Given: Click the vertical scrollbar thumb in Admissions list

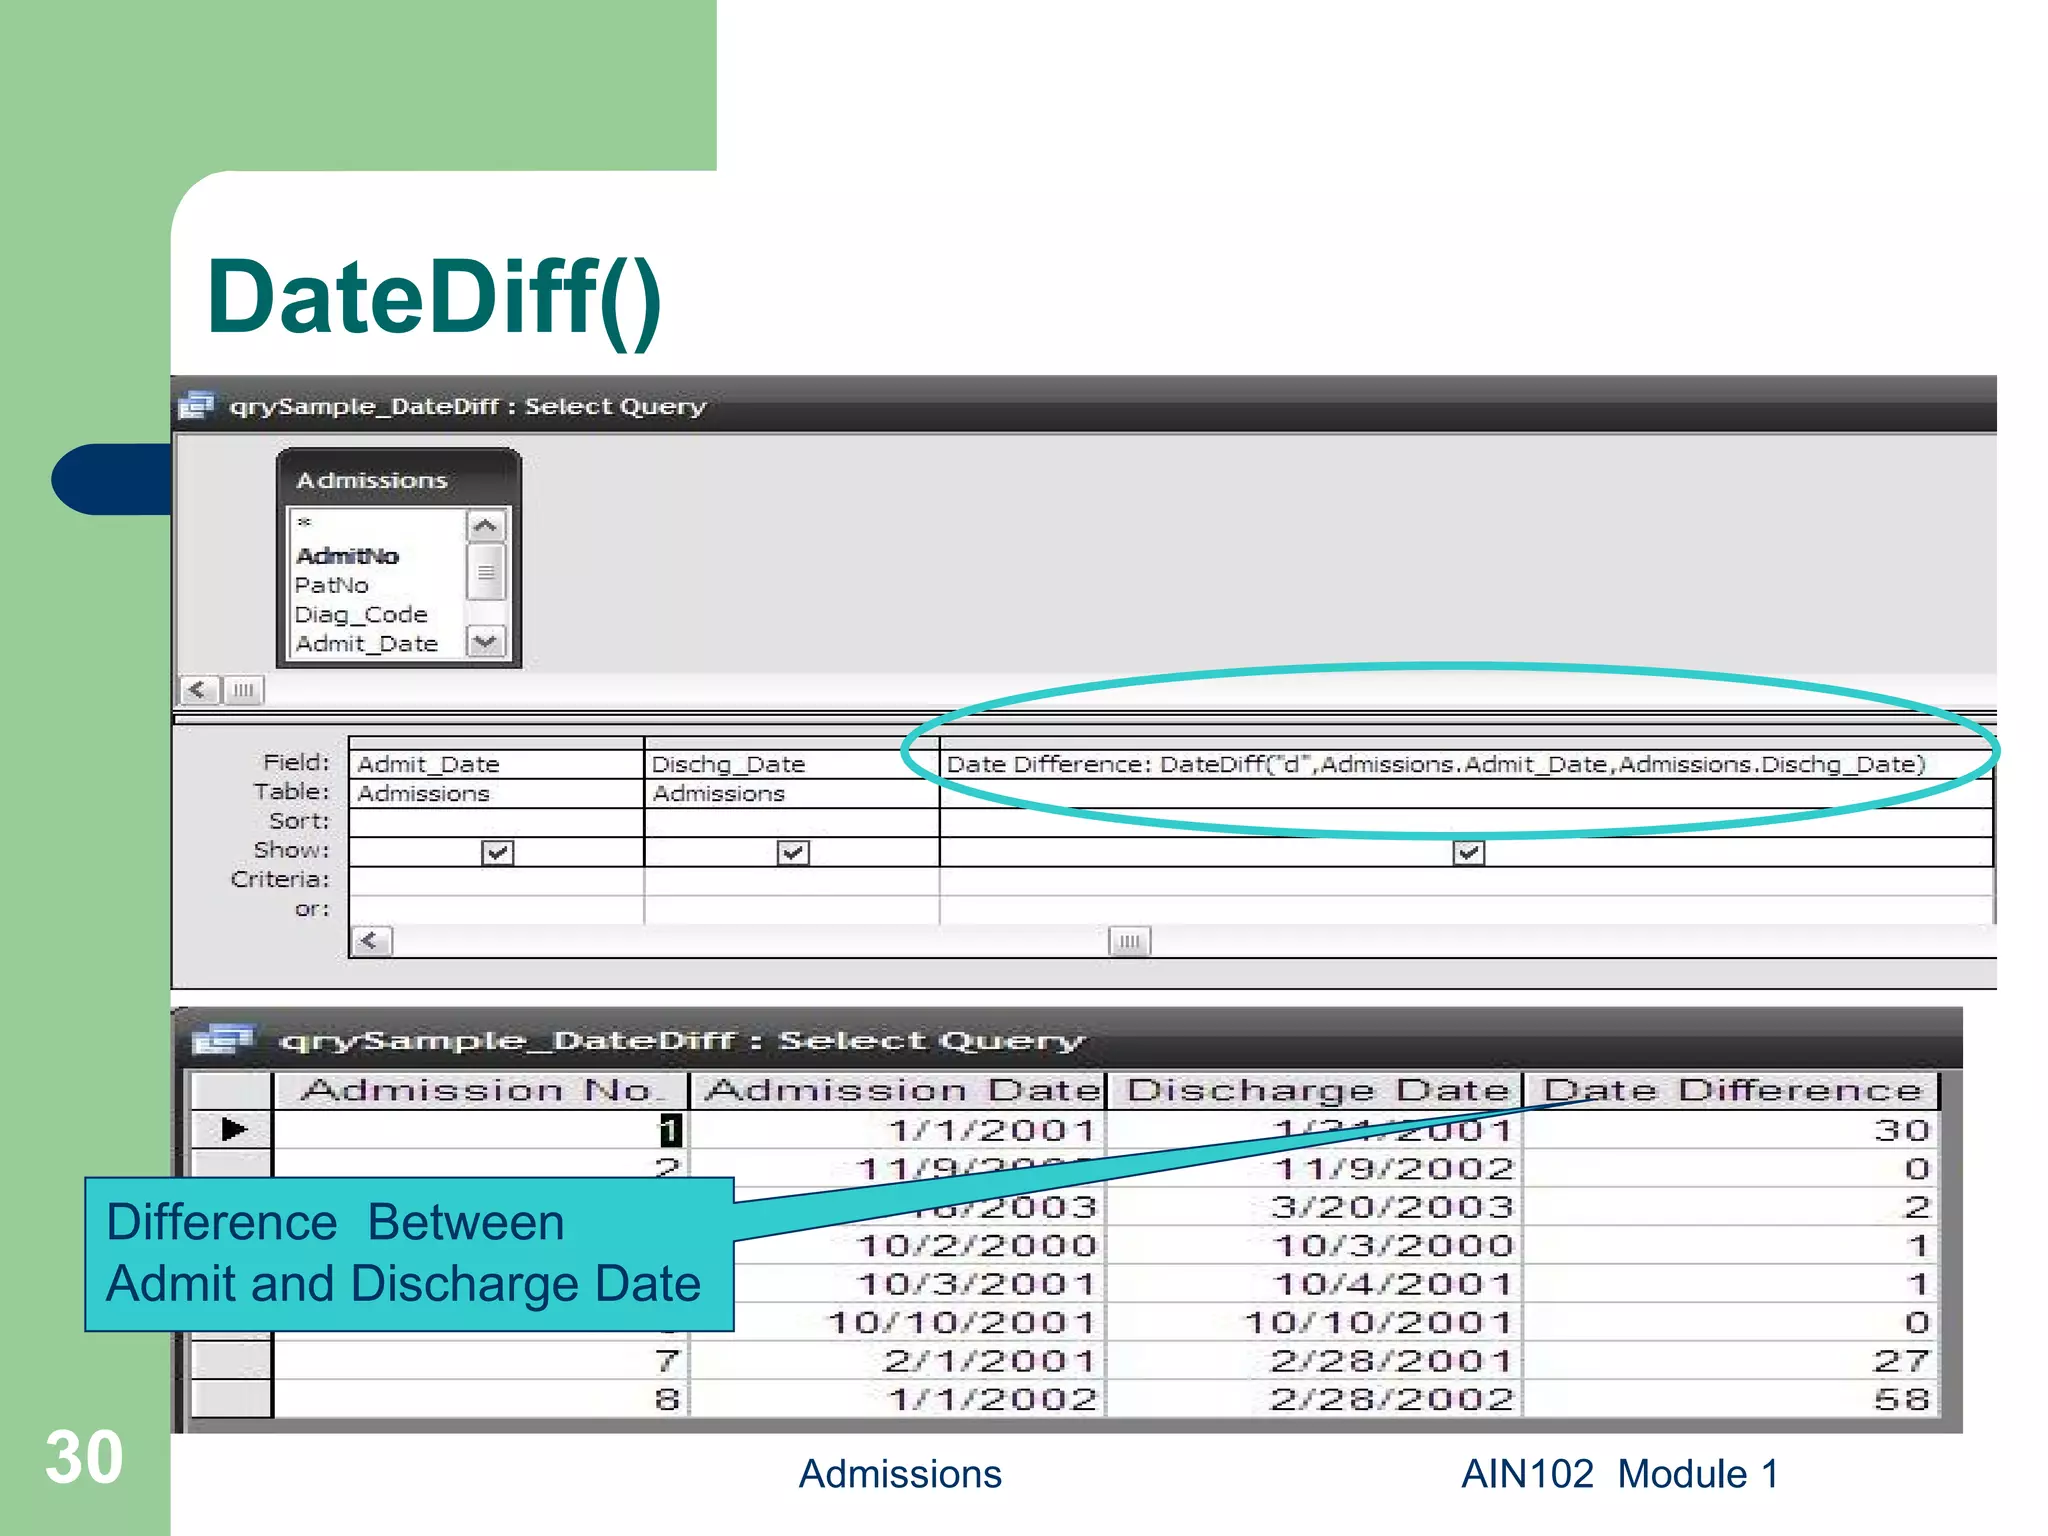Looking at the screenshot, I should pyautogui.click(x=485, y=572).
